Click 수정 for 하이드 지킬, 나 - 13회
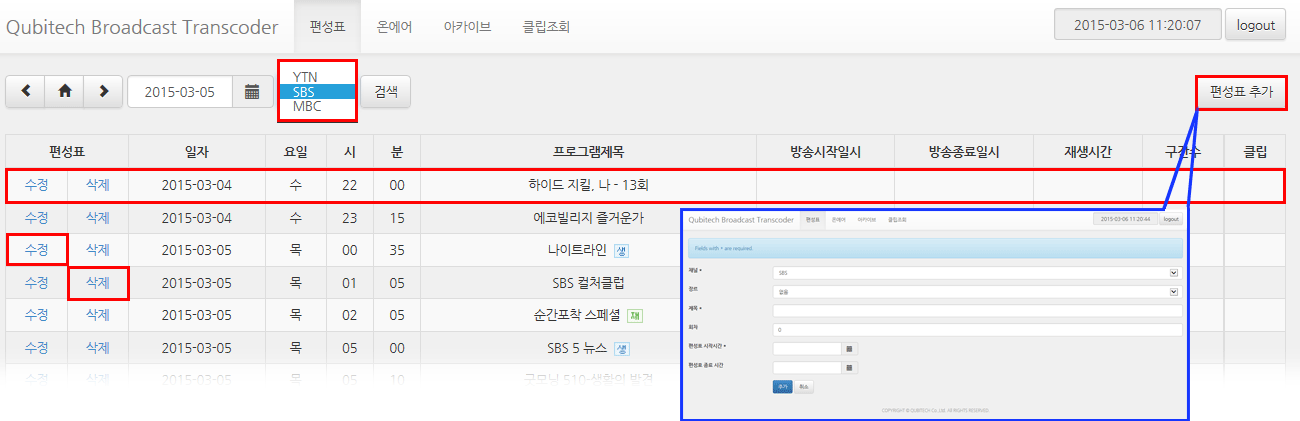This screenshot has height=421, width=1300. tap(36, 186)
